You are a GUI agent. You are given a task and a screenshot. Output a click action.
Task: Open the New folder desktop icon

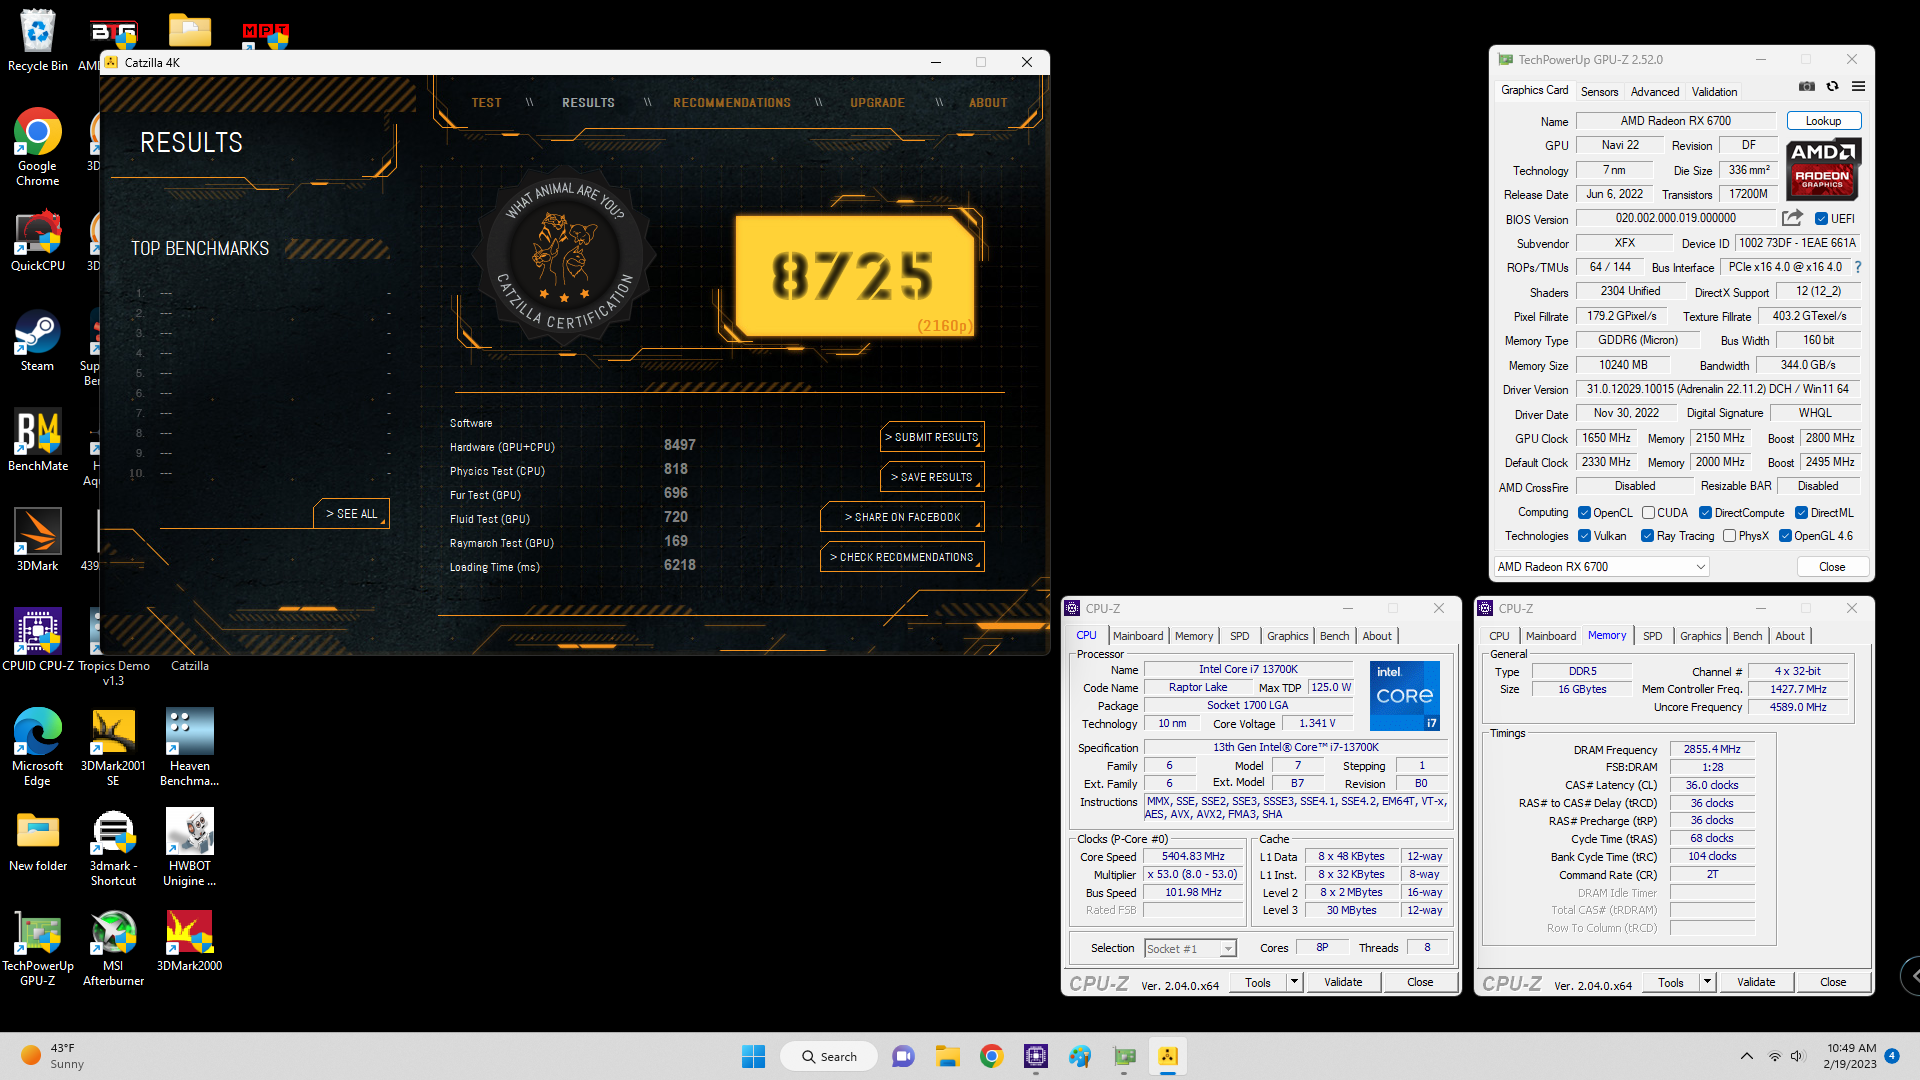pyautogui.click(x=37, y=840)
